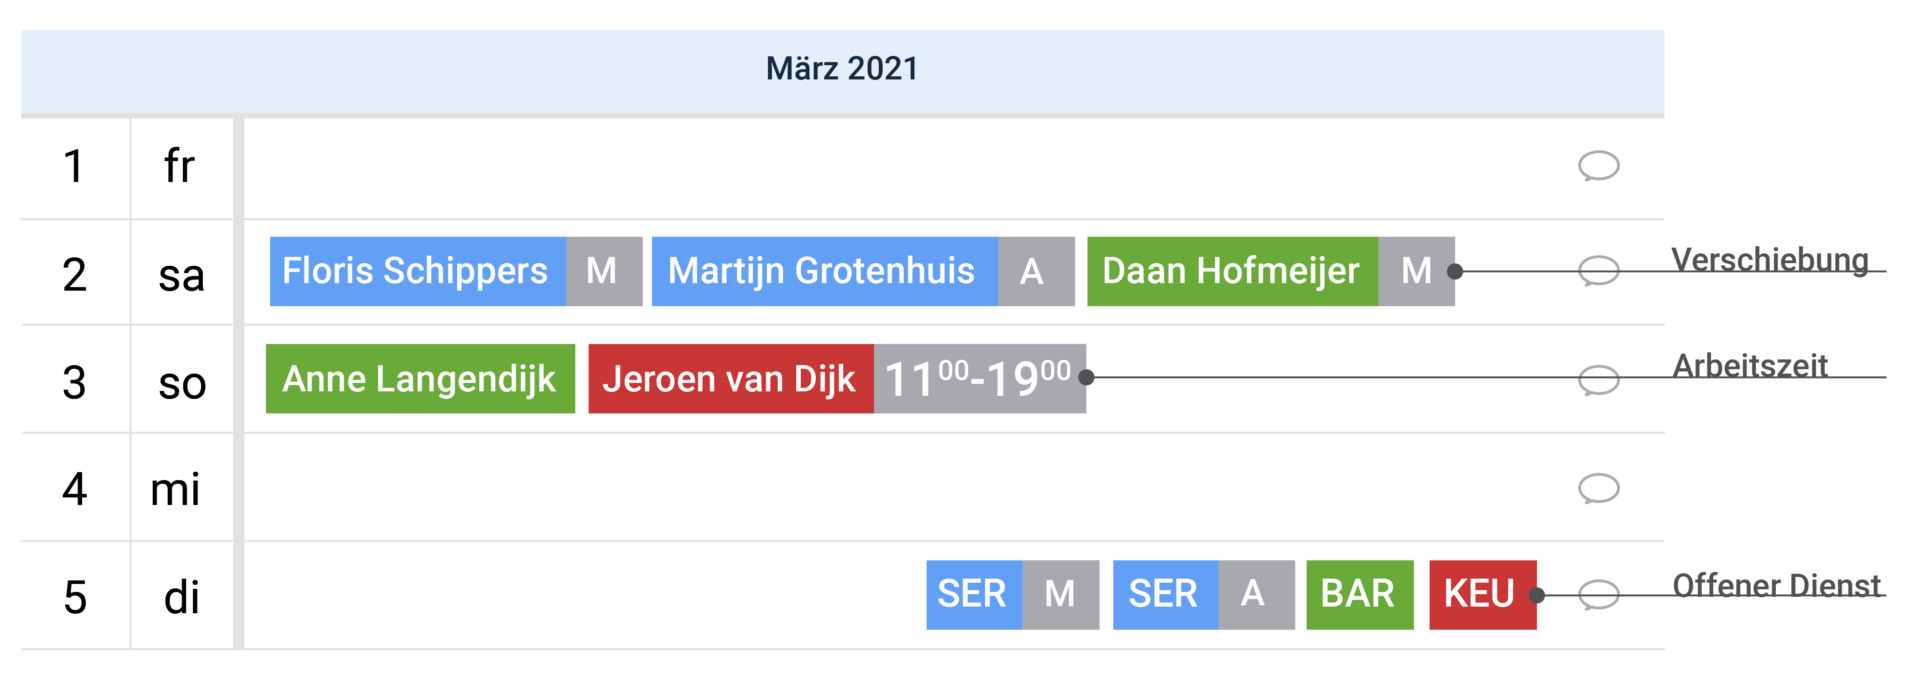Click the A tag on Martijn Grotenhuis

click(1036, 271)
